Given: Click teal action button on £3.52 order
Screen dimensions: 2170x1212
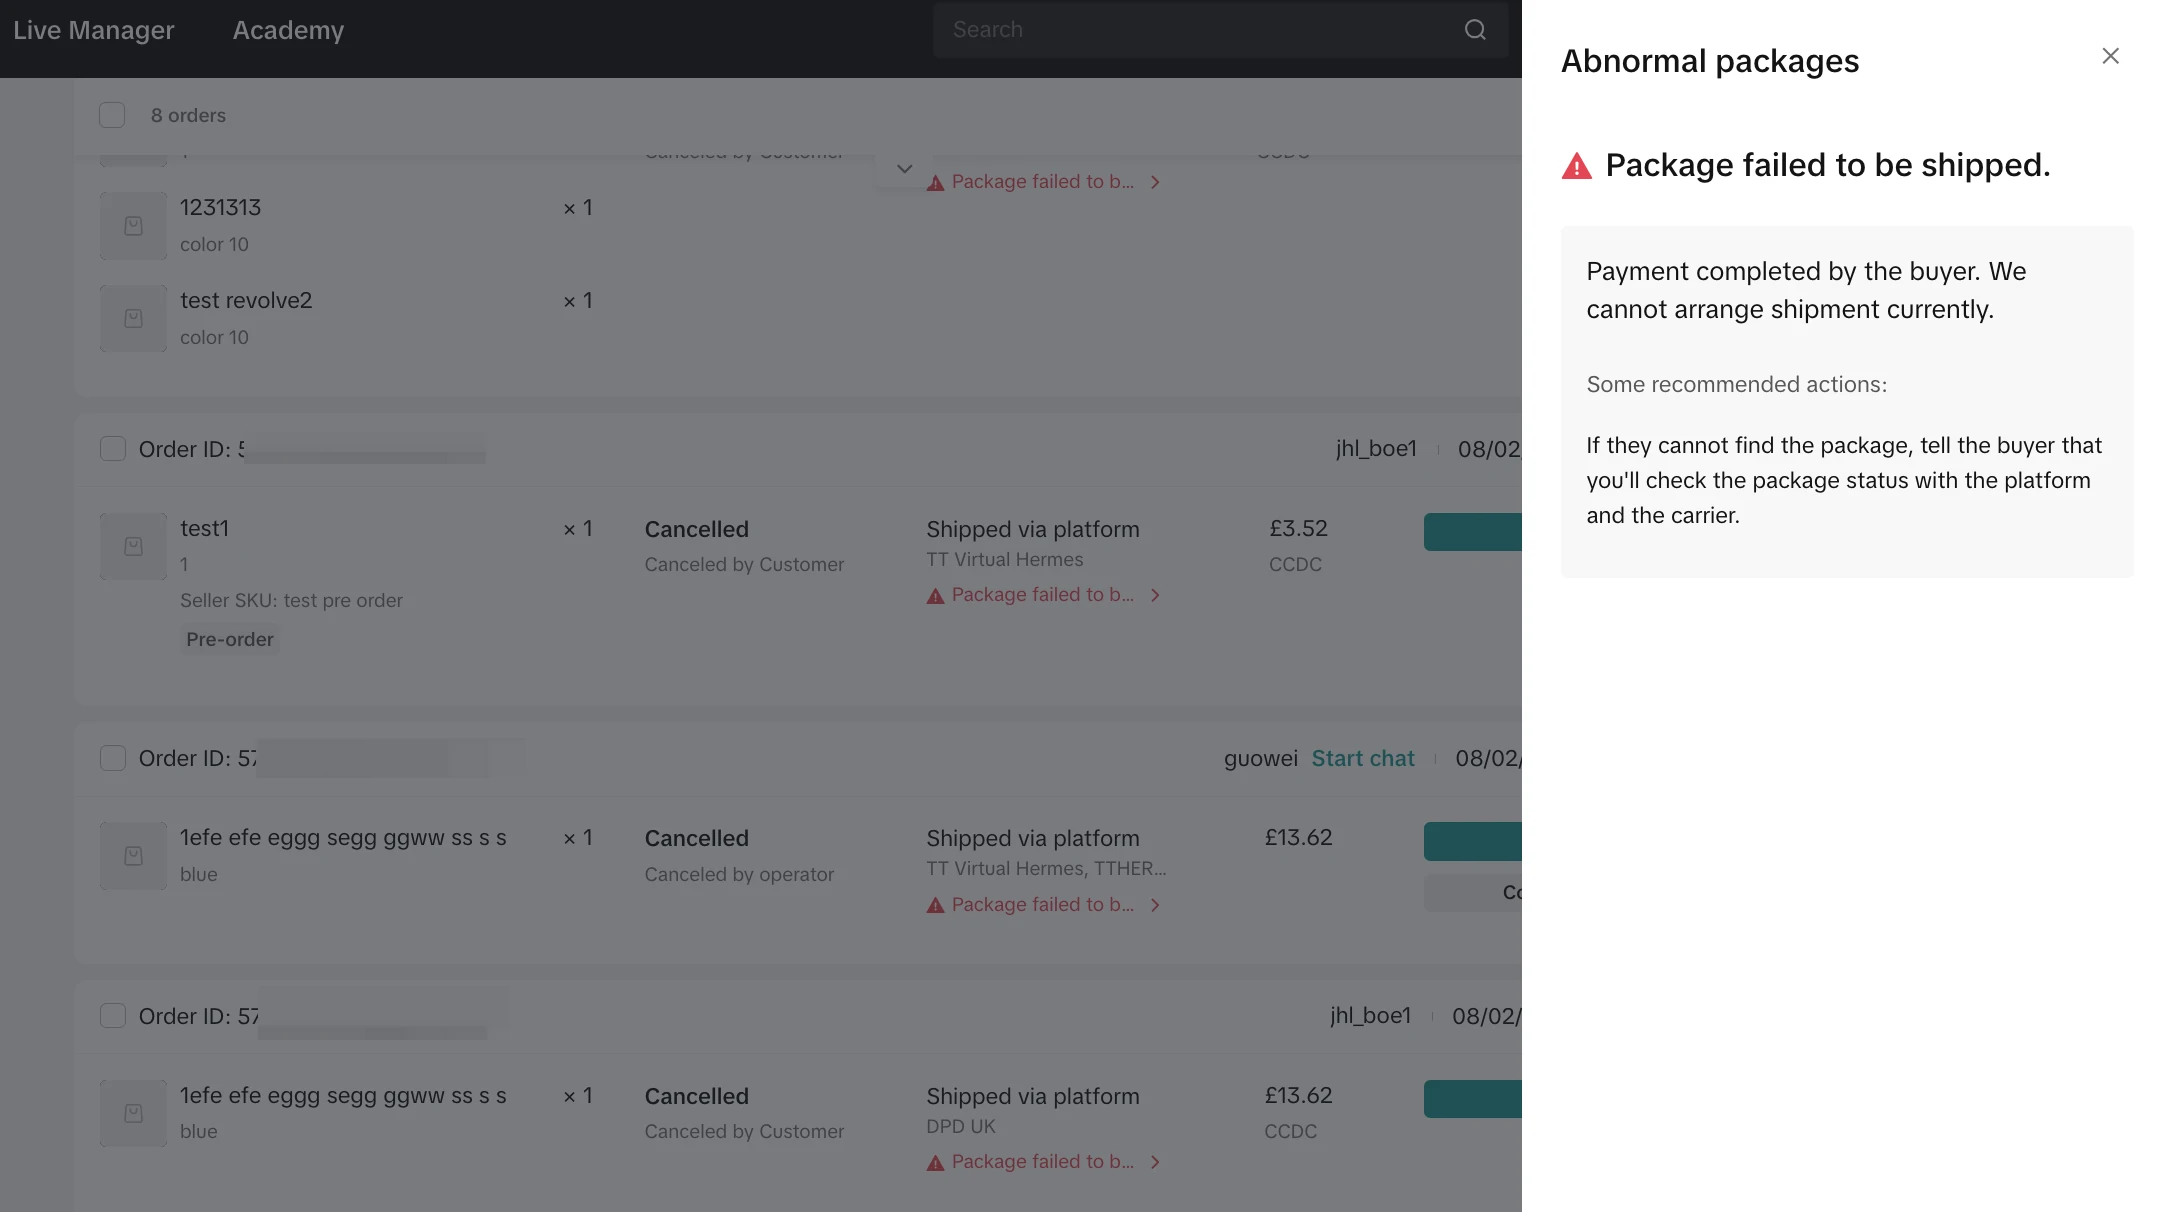Looking at the screenshot, I should [1472, 532].
